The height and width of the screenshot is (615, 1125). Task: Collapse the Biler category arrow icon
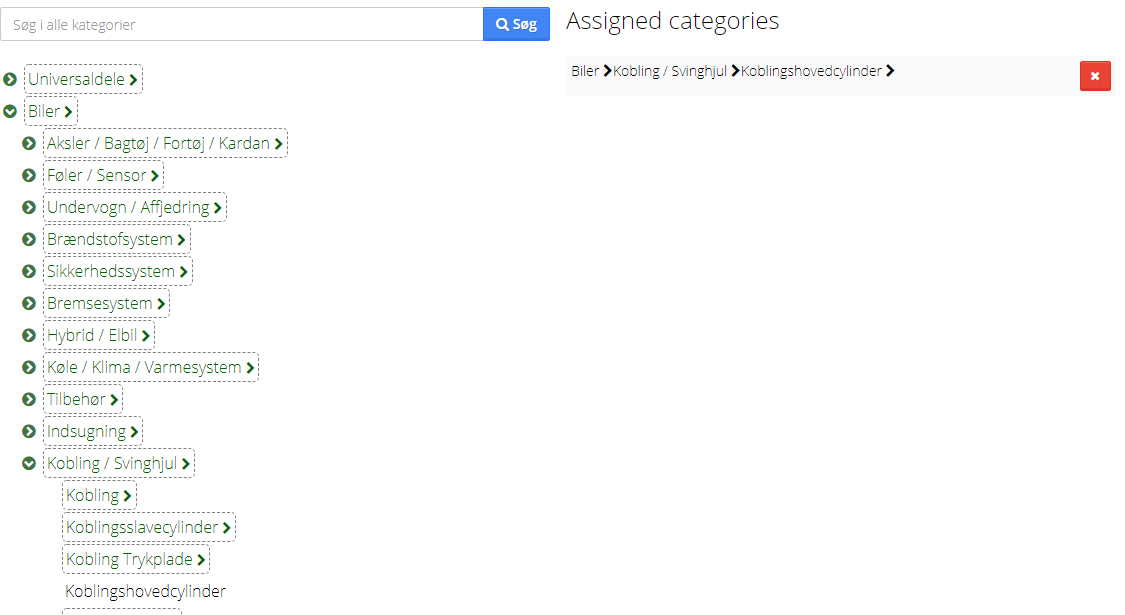point(10,111)
